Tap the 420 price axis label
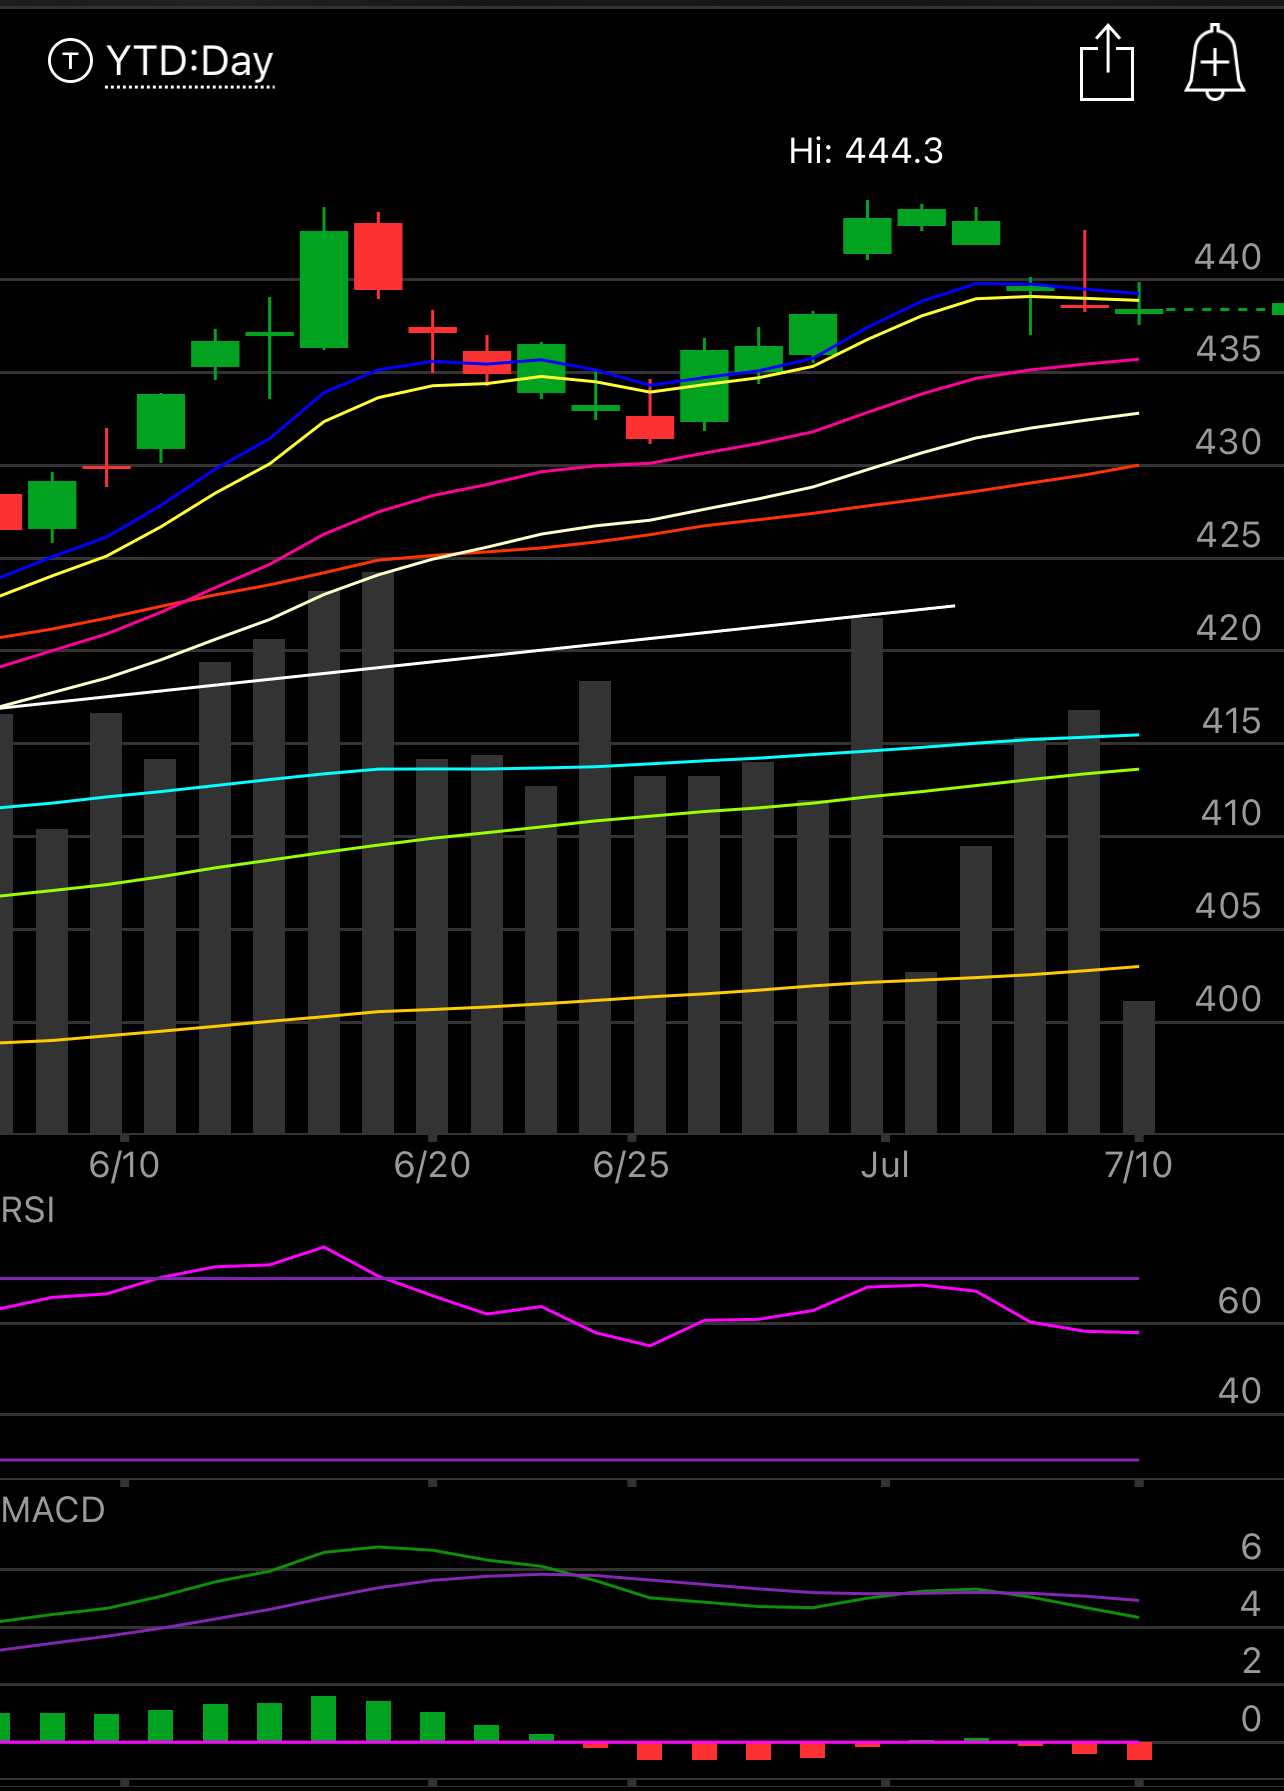 coord(1228,628)
